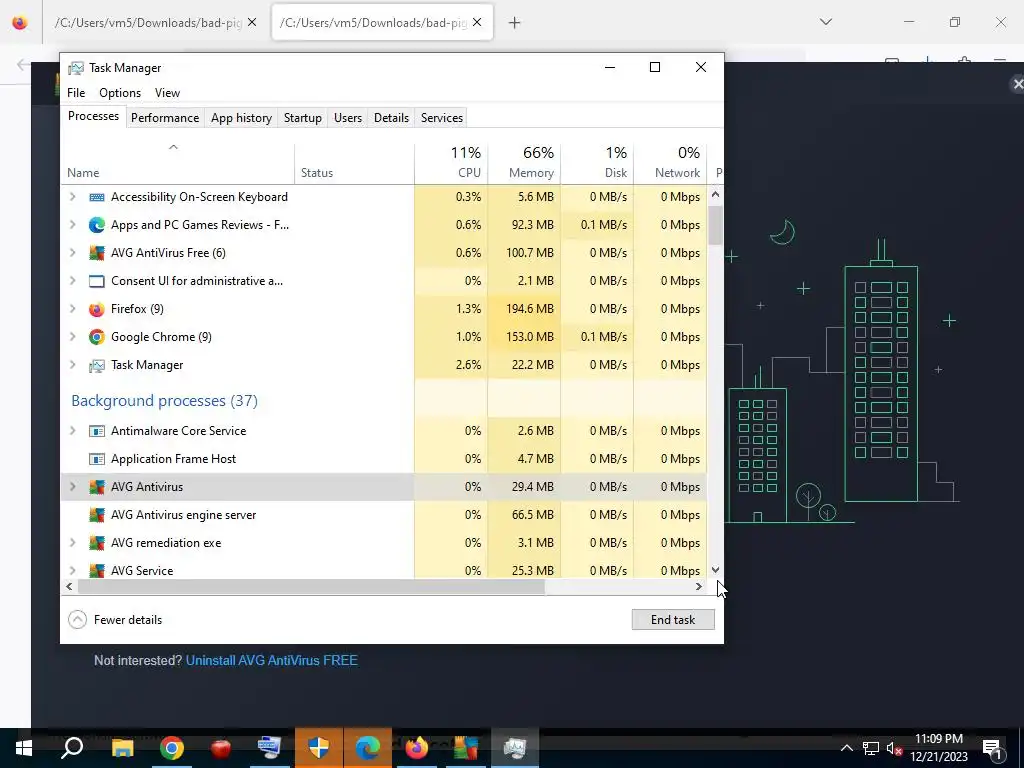
Task: Close the first bad-pig browser tab
Action: (x=252, y=22)
